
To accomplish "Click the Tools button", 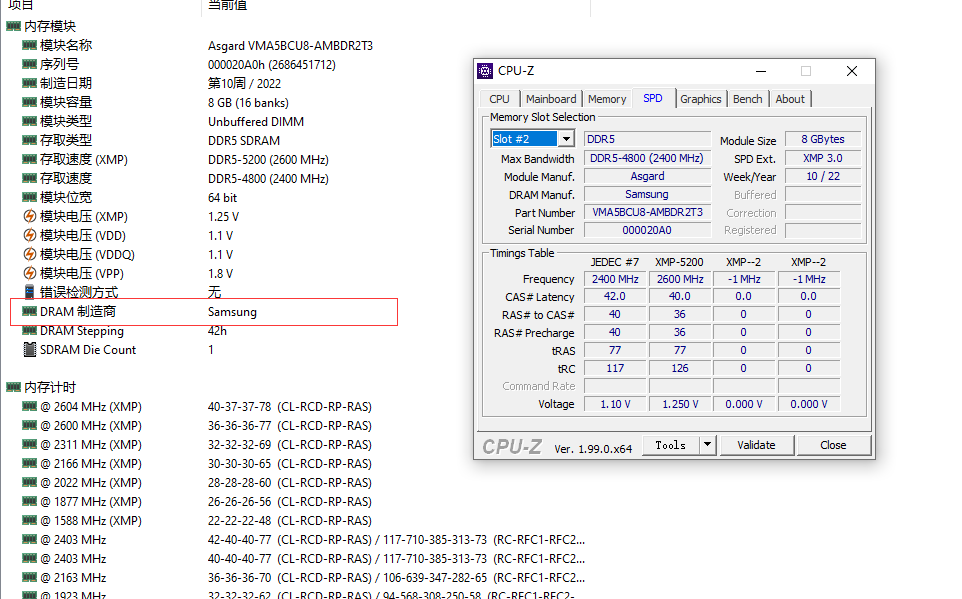I will [671, 445].
